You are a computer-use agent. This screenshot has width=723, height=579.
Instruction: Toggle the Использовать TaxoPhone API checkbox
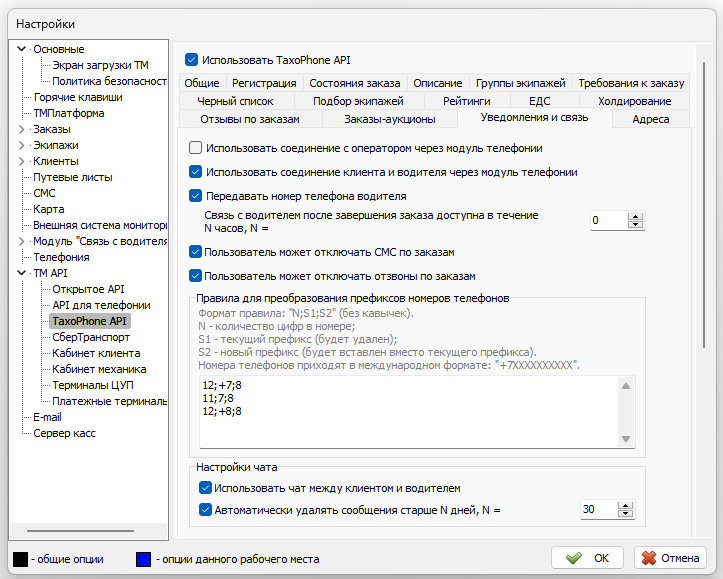[191, 60]
